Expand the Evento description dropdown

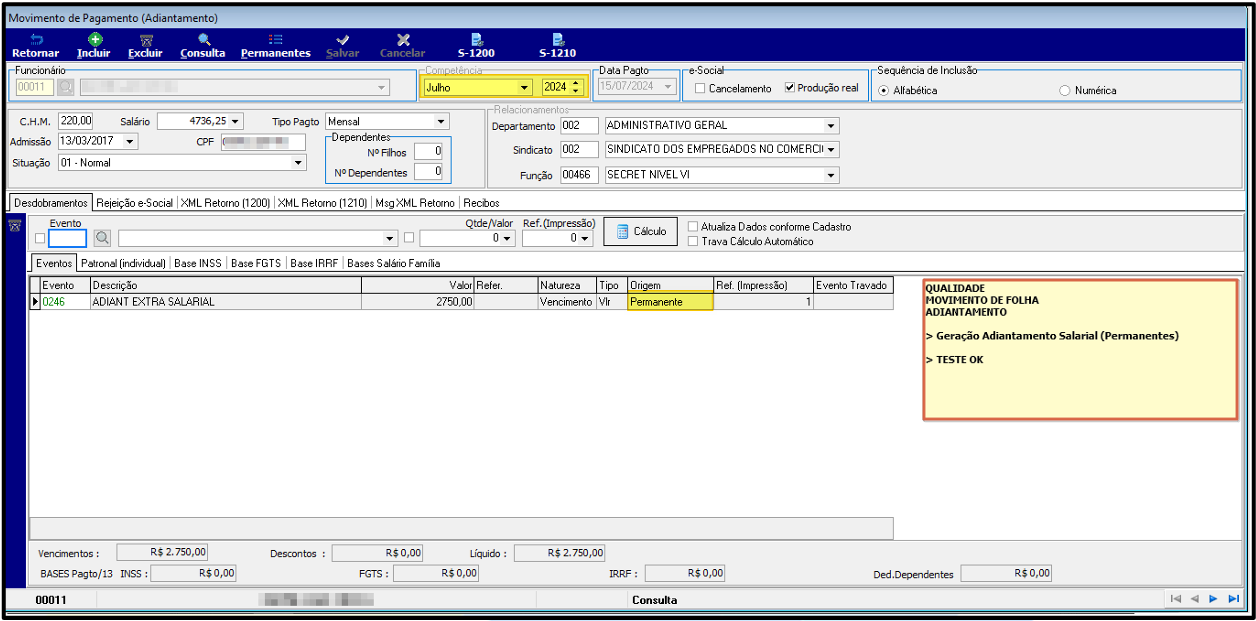pos(391,238)
